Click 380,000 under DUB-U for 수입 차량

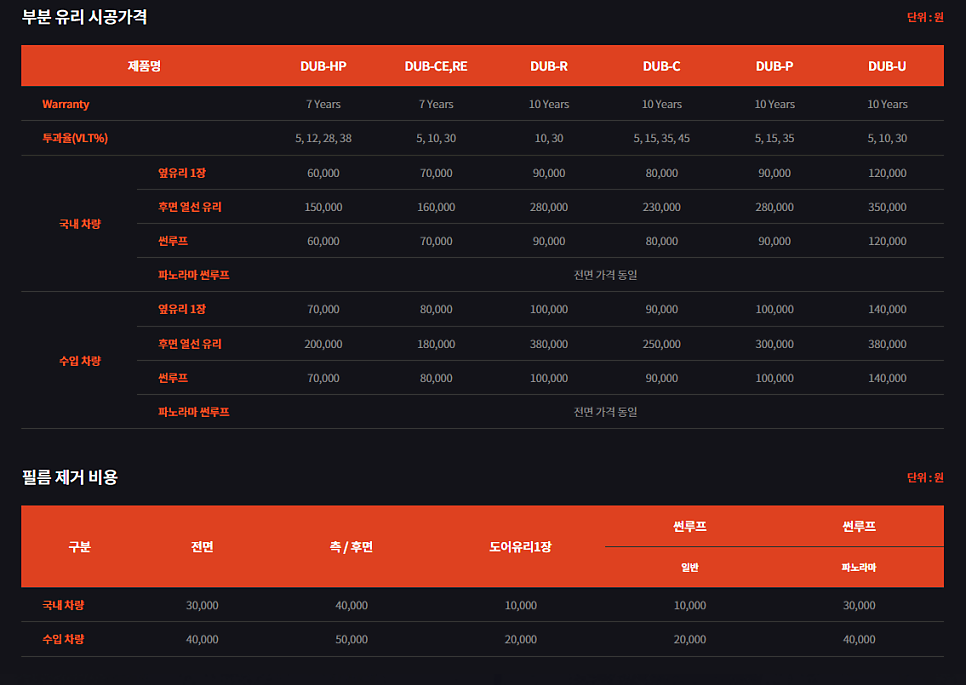coord(887,344)
